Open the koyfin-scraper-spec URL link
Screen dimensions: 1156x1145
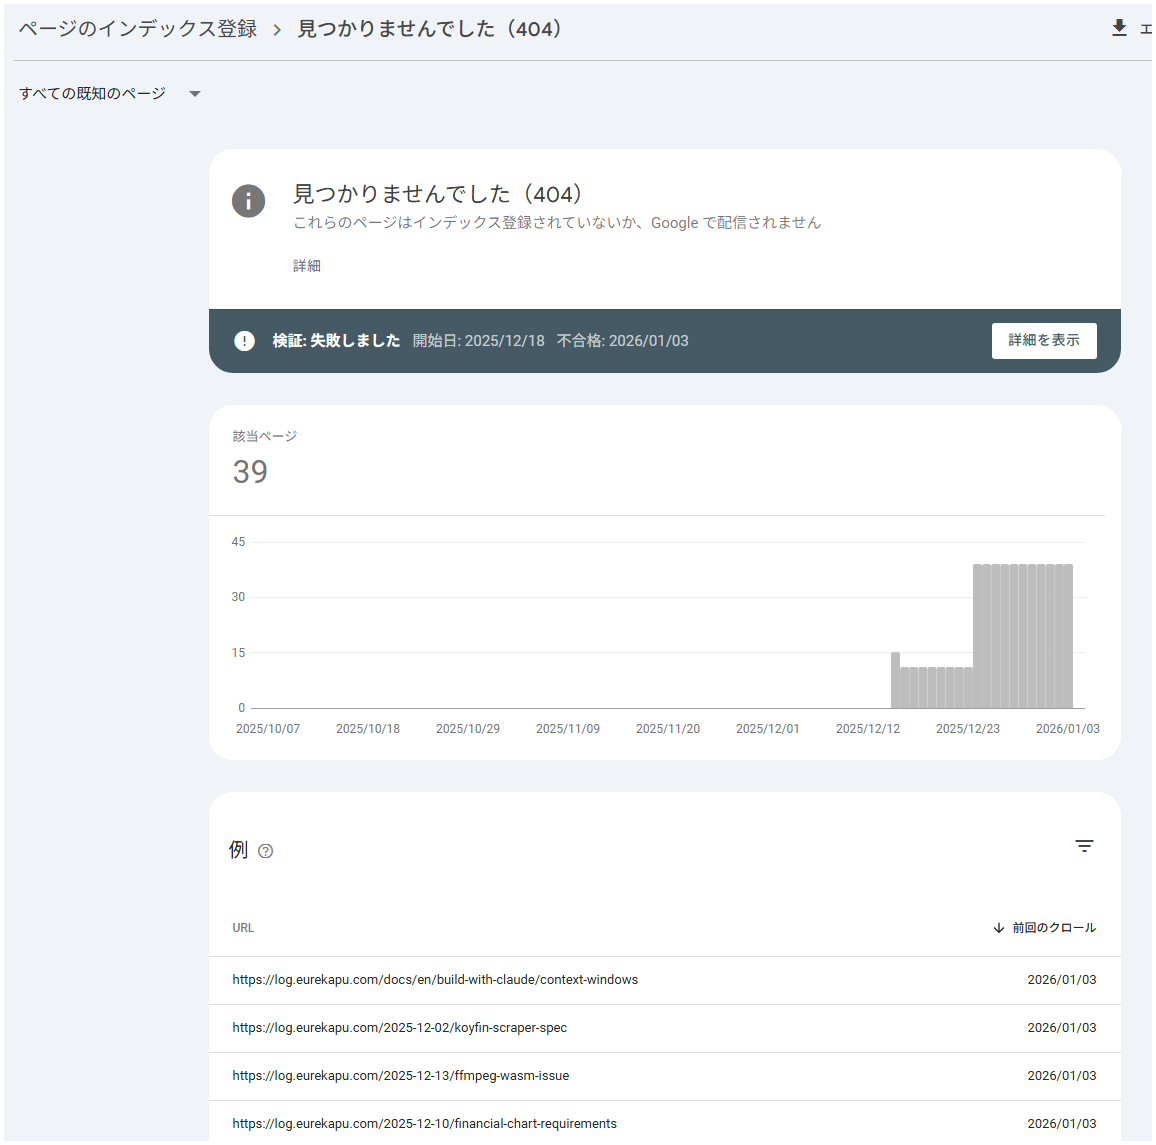pyautogui.click(x=400, y=1027)
